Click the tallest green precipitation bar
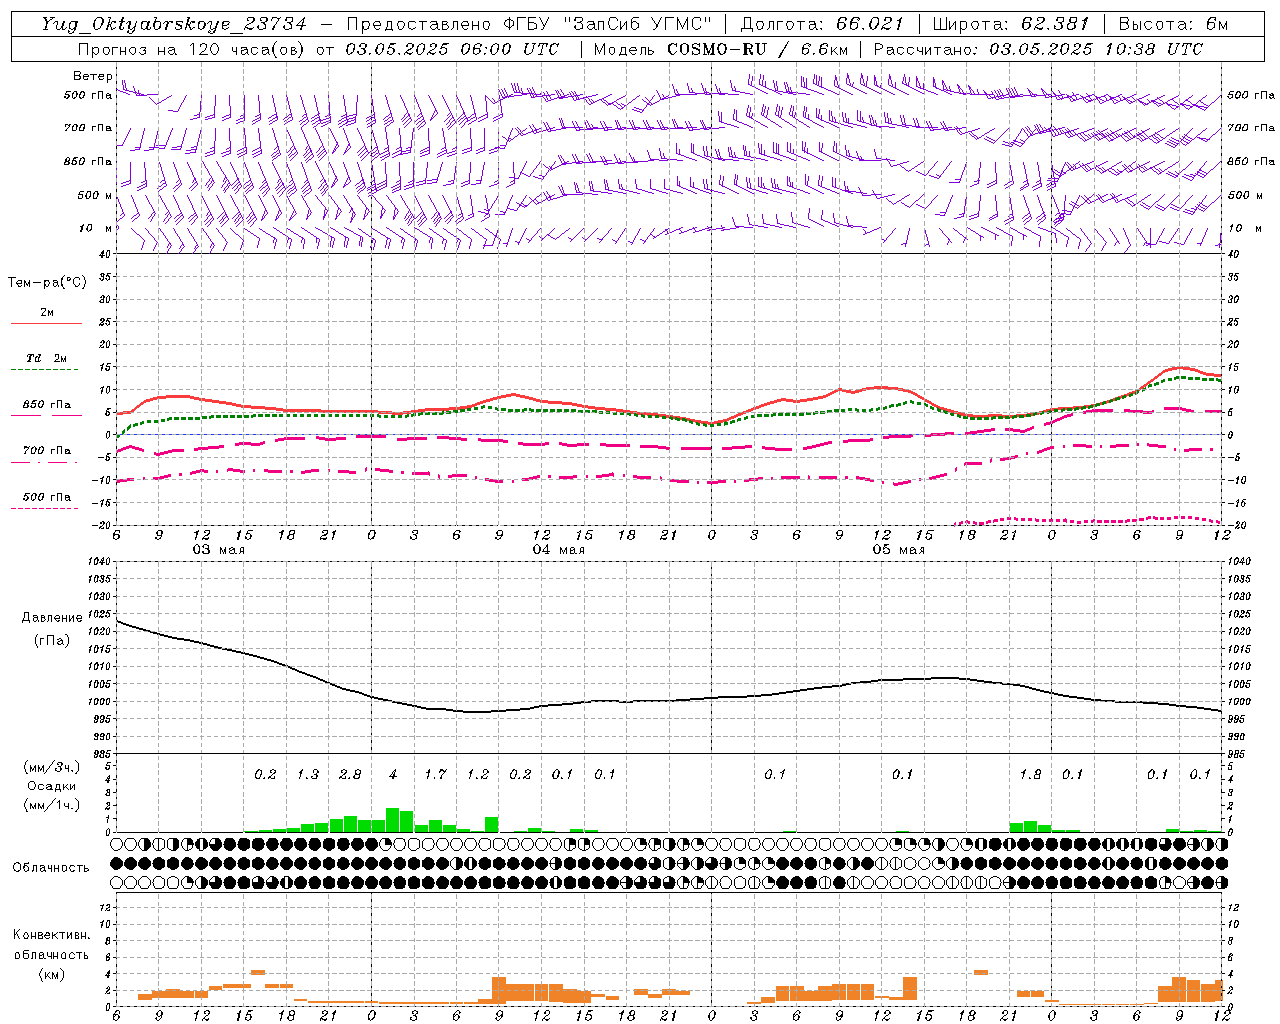The height and width of the screenshot is (1024, 1280). point(392,820)
